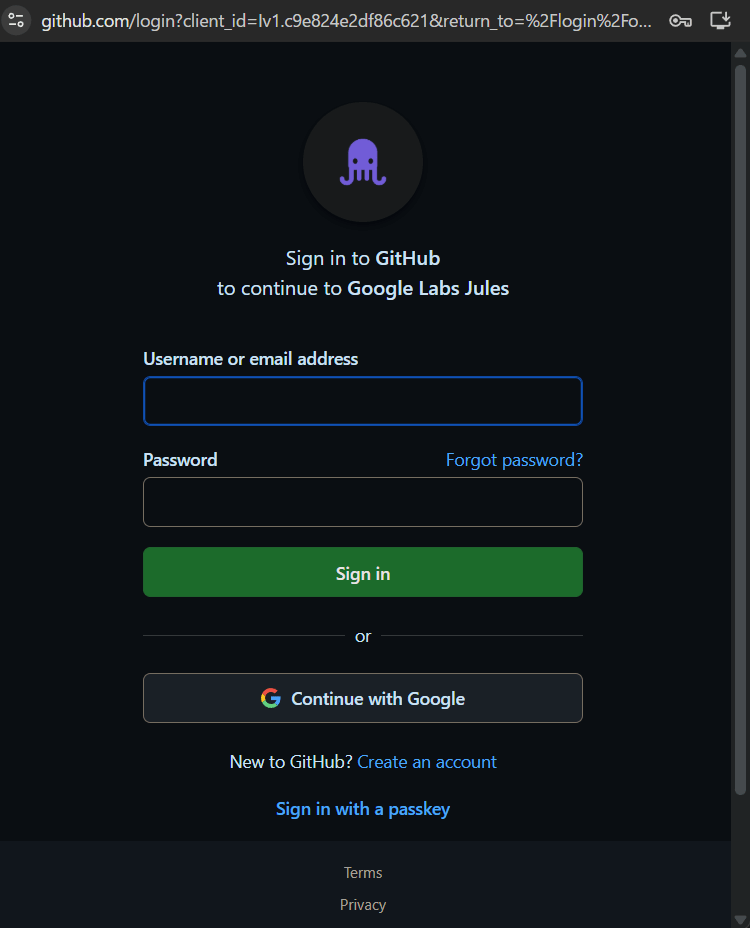This screenshot has height=928, width=750.
Task: Follow the Create an account link
Action: [427, 762]
